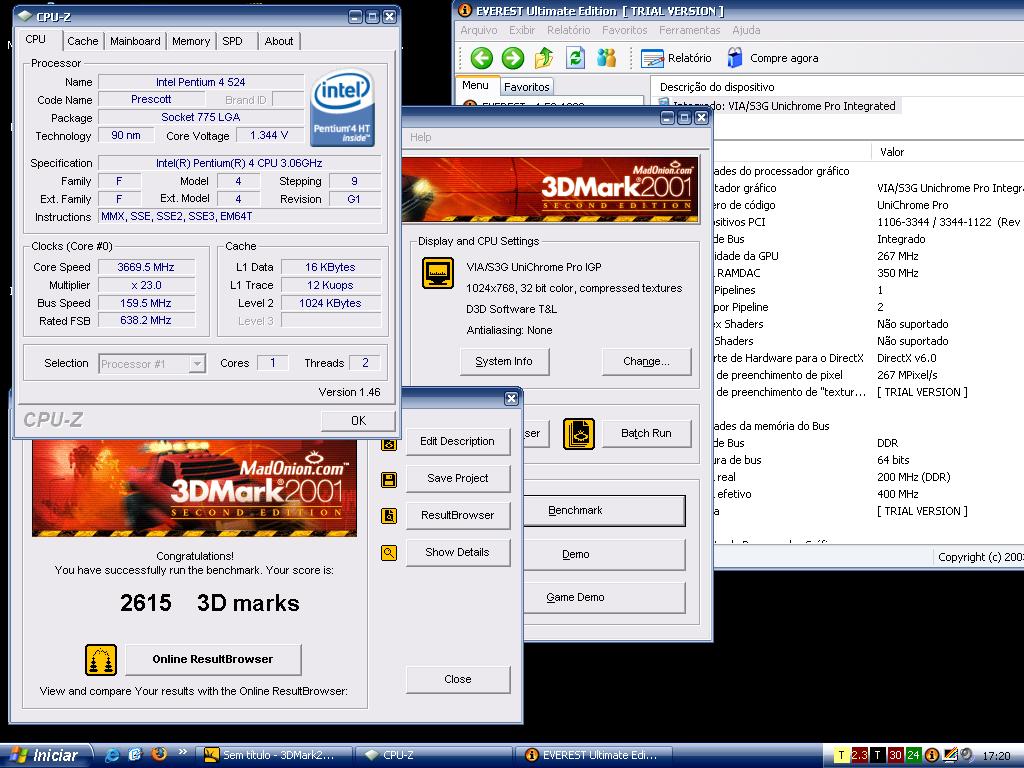Click Show Details magnifier icon
Image resolution: width=1024 pixels, height=768 pixels.
[x=389, y=553]
